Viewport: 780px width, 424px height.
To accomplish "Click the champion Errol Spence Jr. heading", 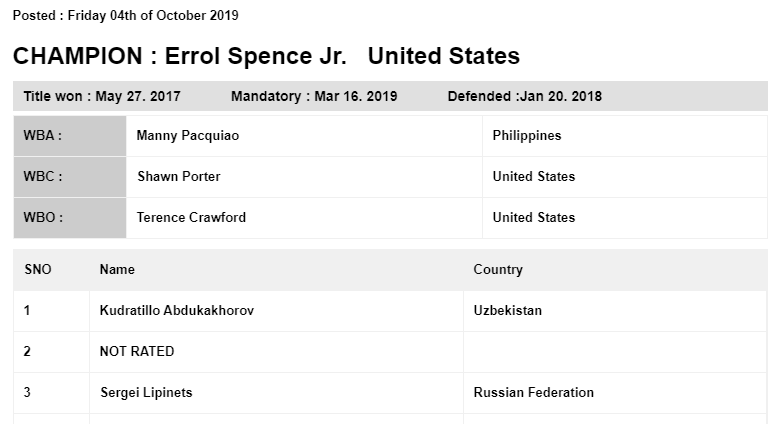I will (x=266, y=56).
